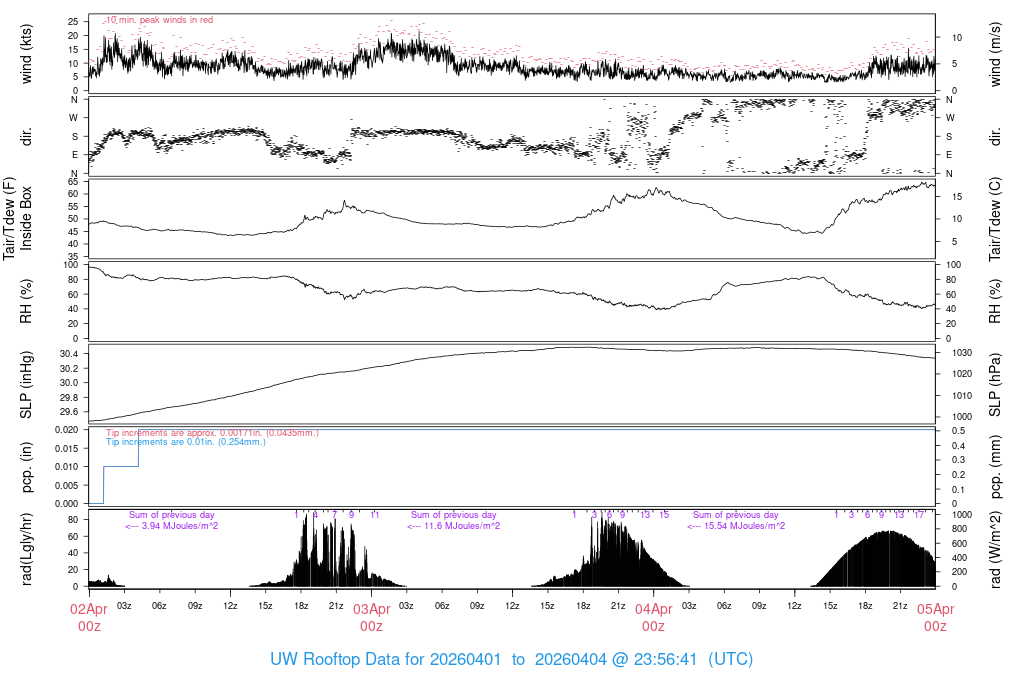Click the 02Apr 00z date marker
This screenshot has width=1024, height=700.
89,616
